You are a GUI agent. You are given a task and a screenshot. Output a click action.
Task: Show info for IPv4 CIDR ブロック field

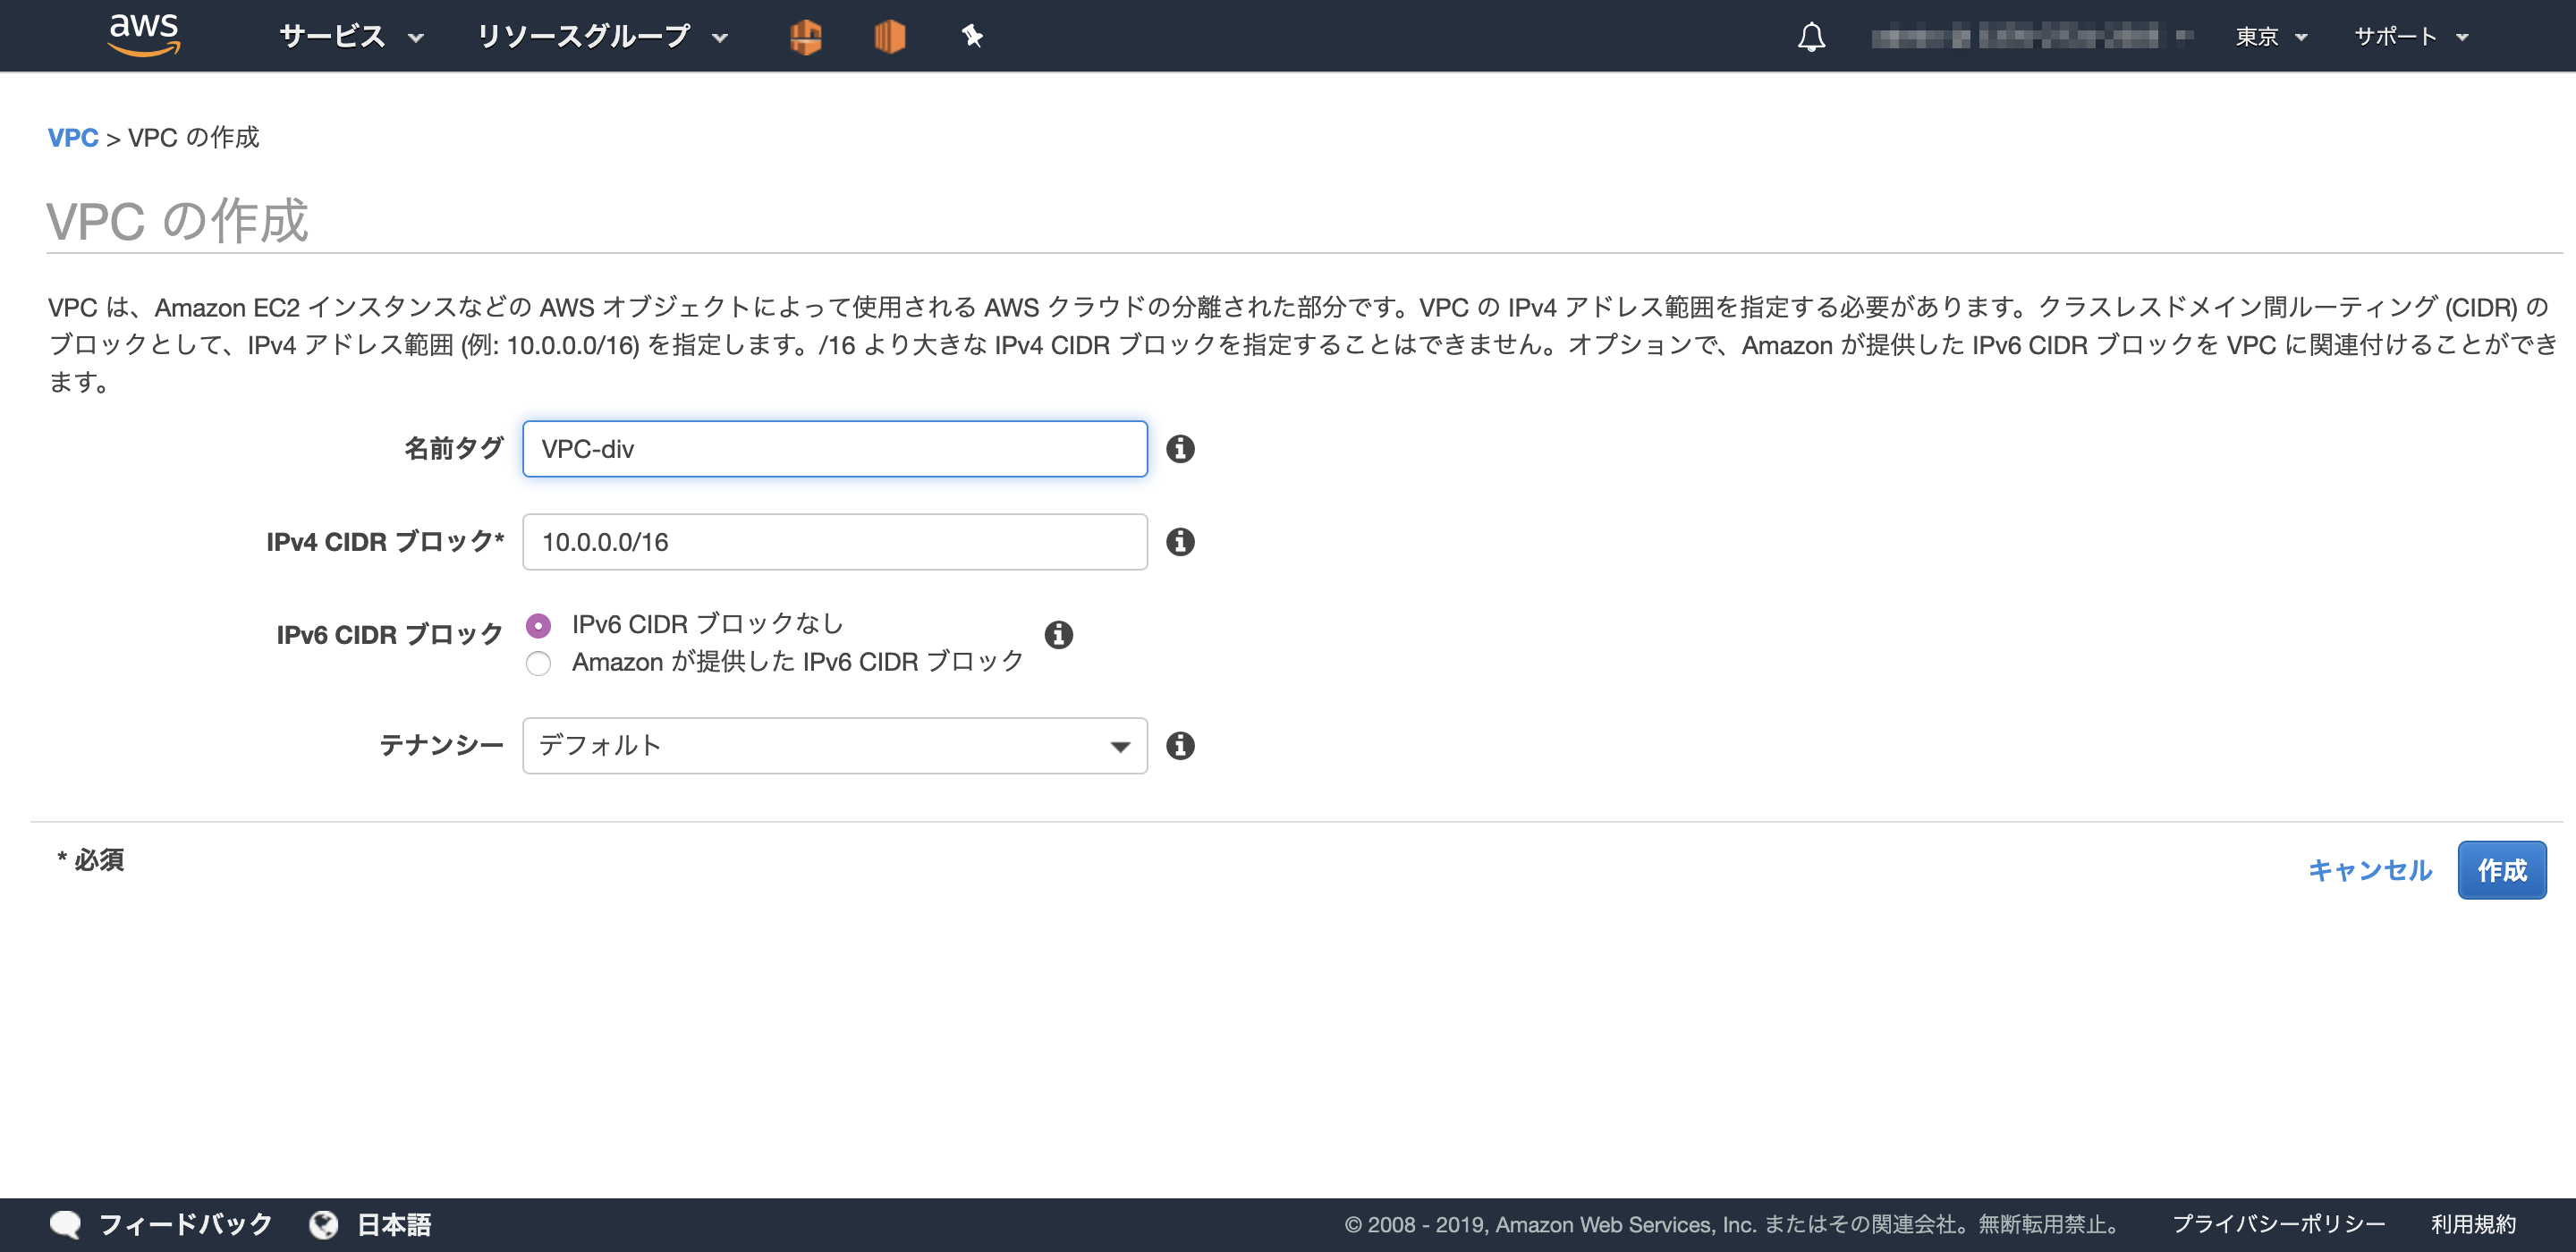pos(1180,542)
